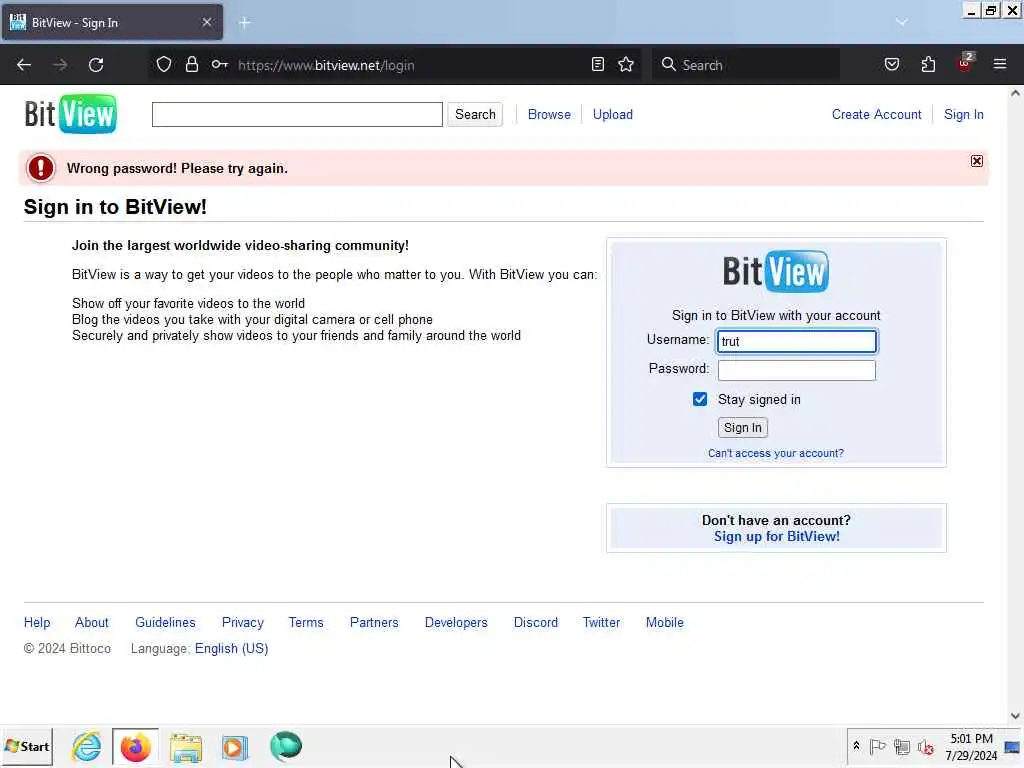
Task: Open the red extension icon with badge 2
Action: coord(965,63)
